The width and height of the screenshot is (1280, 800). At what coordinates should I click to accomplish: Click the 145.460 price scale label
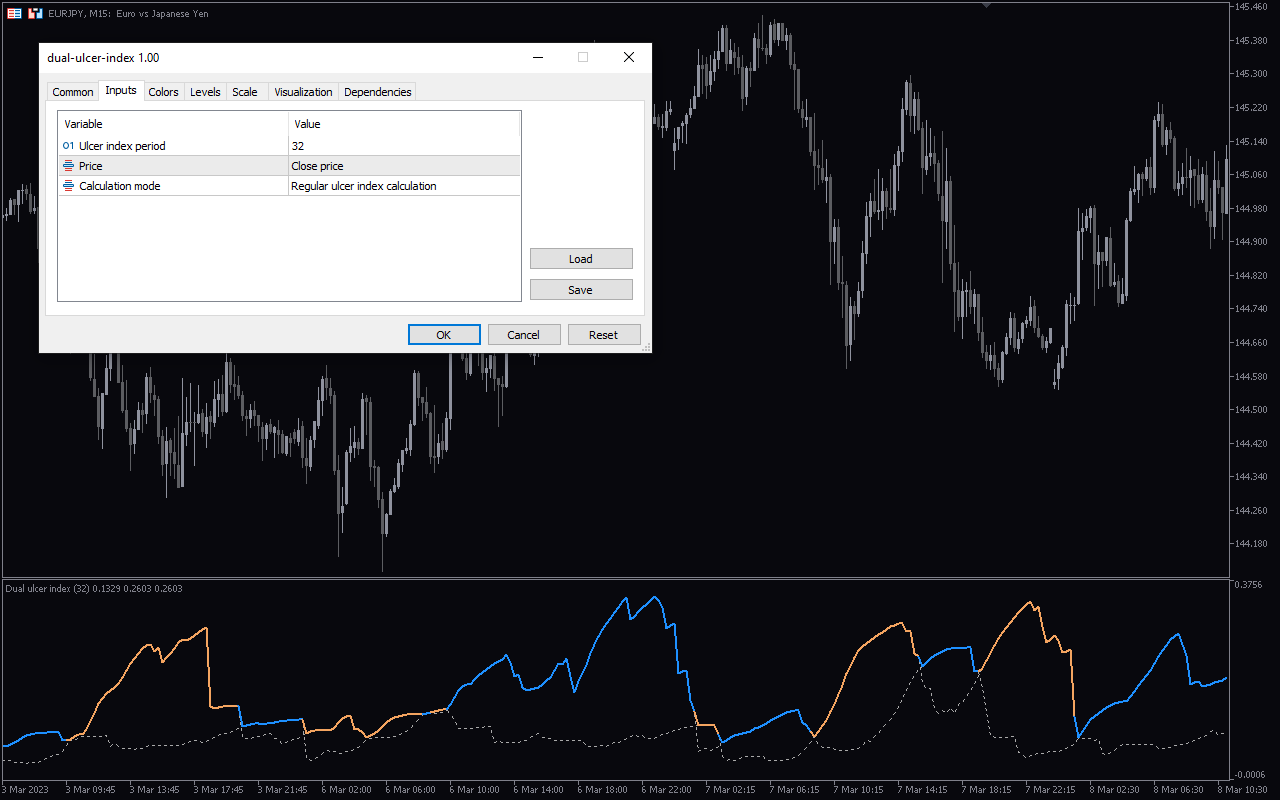pyautogui.click(x=1251, y=7)
